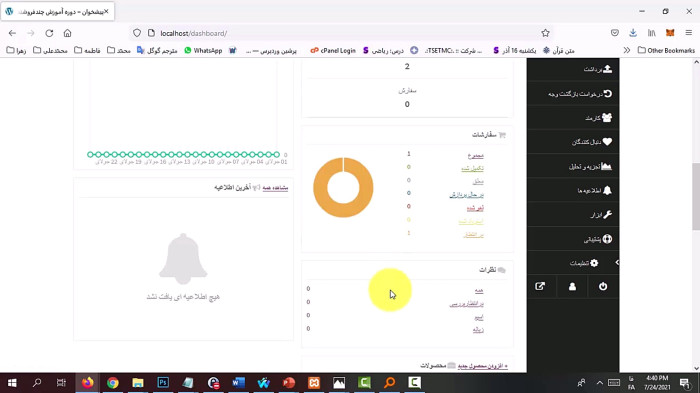
Task: Switch to Google Chrome from the taskbar
Action: 112,383
